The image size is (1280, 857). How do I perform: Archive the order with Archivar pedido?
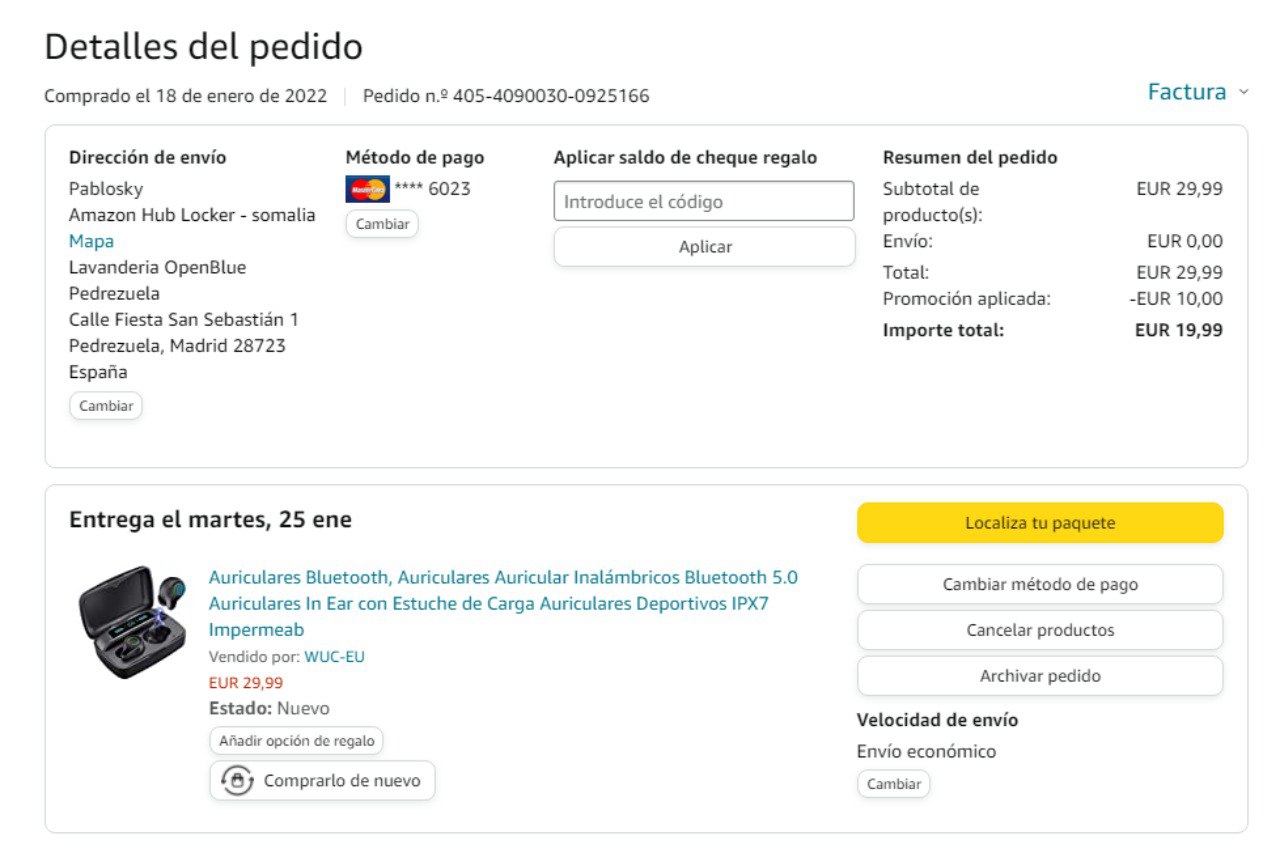coord(1040,676)
